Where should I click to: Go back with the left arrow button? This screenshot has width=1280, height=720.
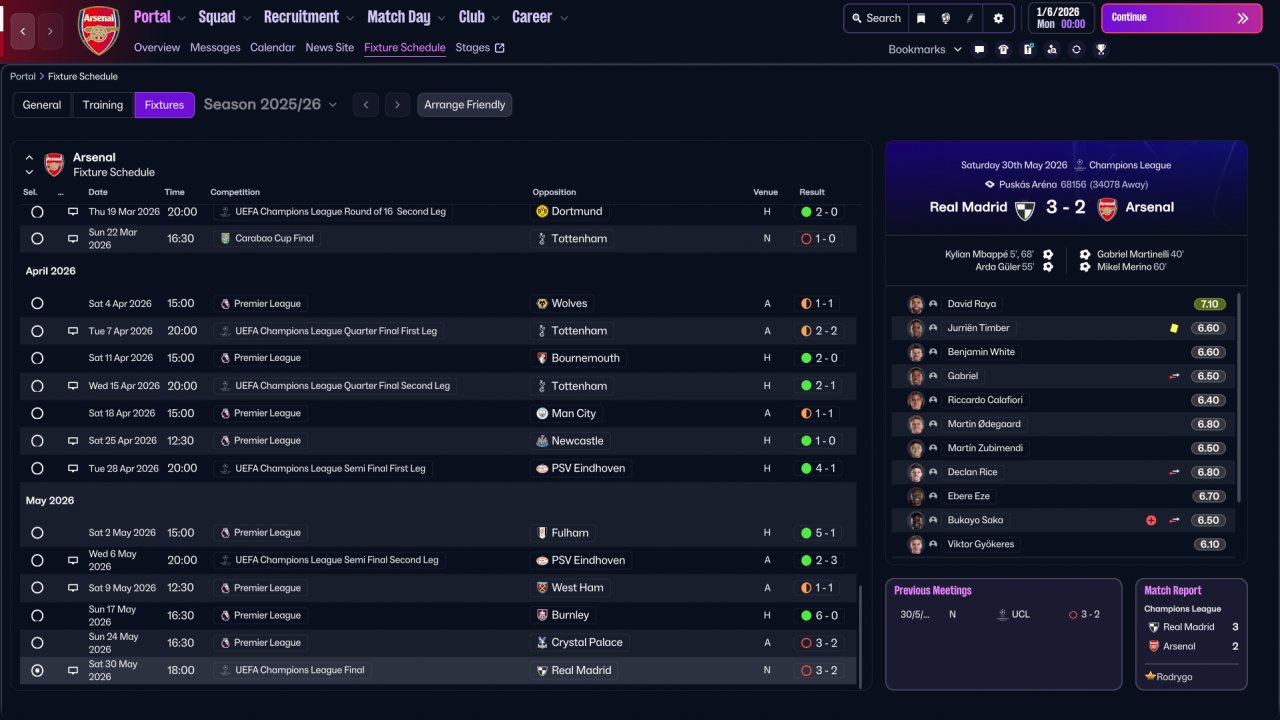click(x=23, y=31)
